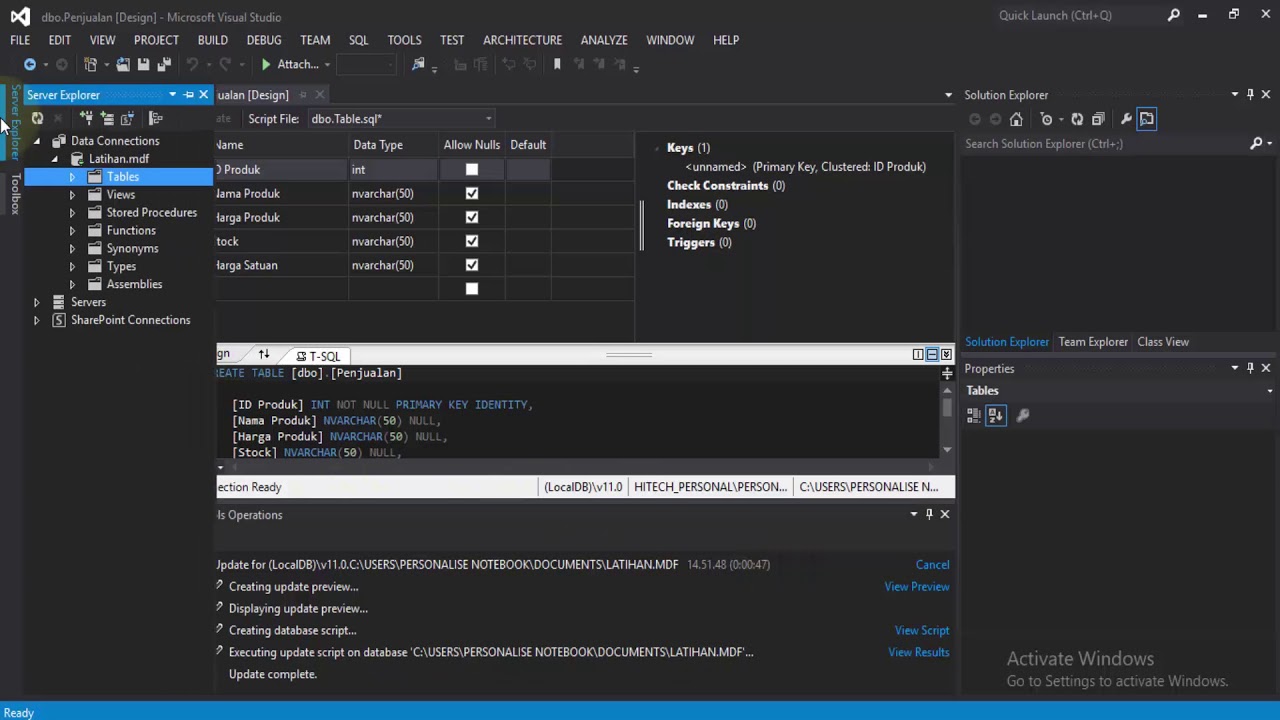Toggle Allow Nulls checkbox in empty new row

[x=472, y=289]
